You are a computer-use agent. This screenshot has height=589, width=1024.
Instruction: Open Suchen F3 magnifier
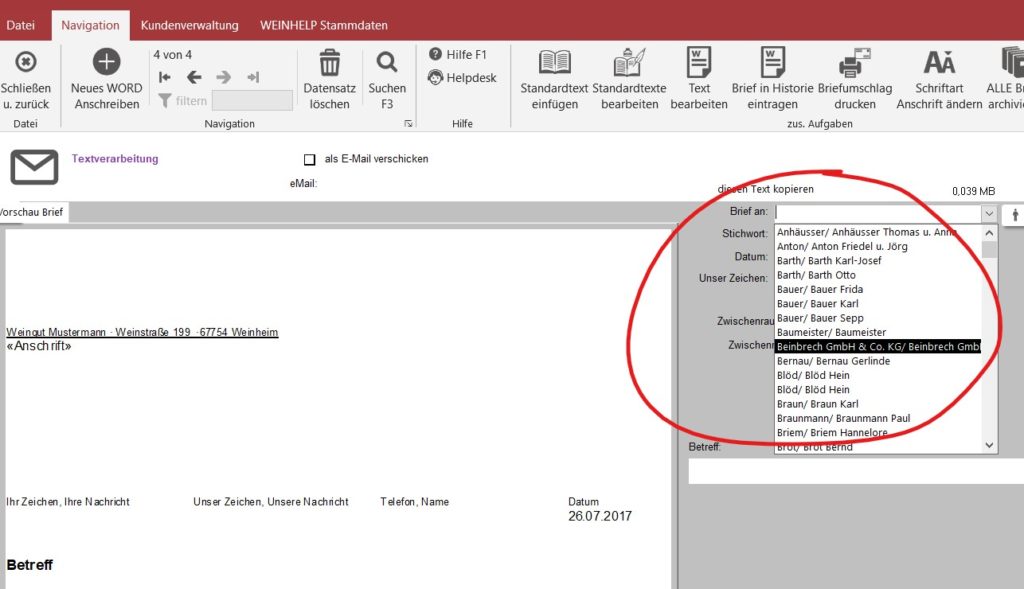click(387, 63)
